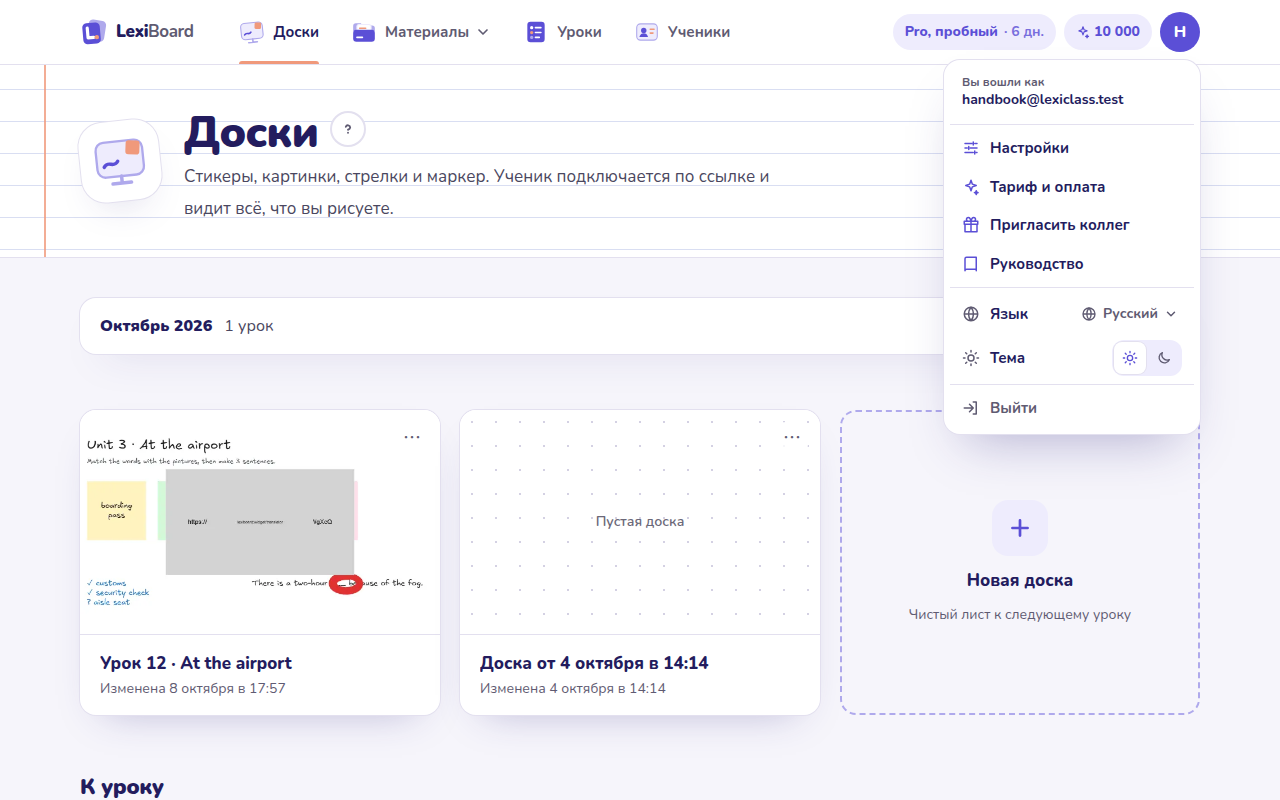Click the Доски board icon in navigation
This screenshot has width=1280, height=800.
(252, 32)
